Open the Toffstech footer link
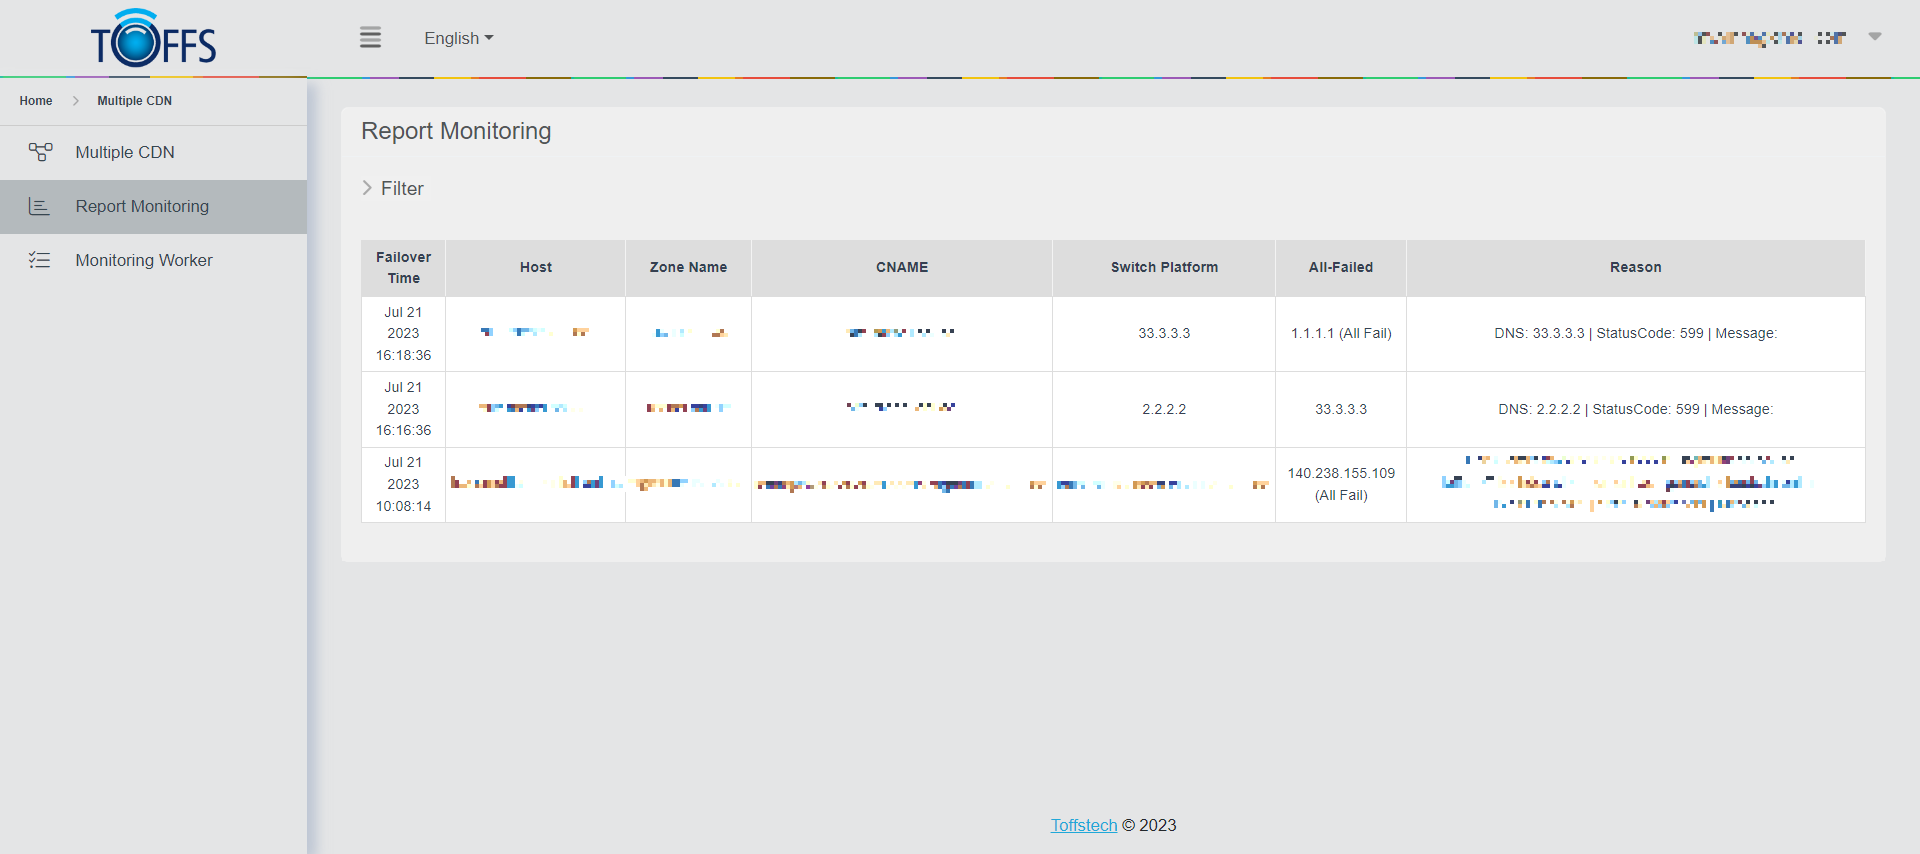The image size is (1920, 854). pyautogui.click(x=1083, y=825)
